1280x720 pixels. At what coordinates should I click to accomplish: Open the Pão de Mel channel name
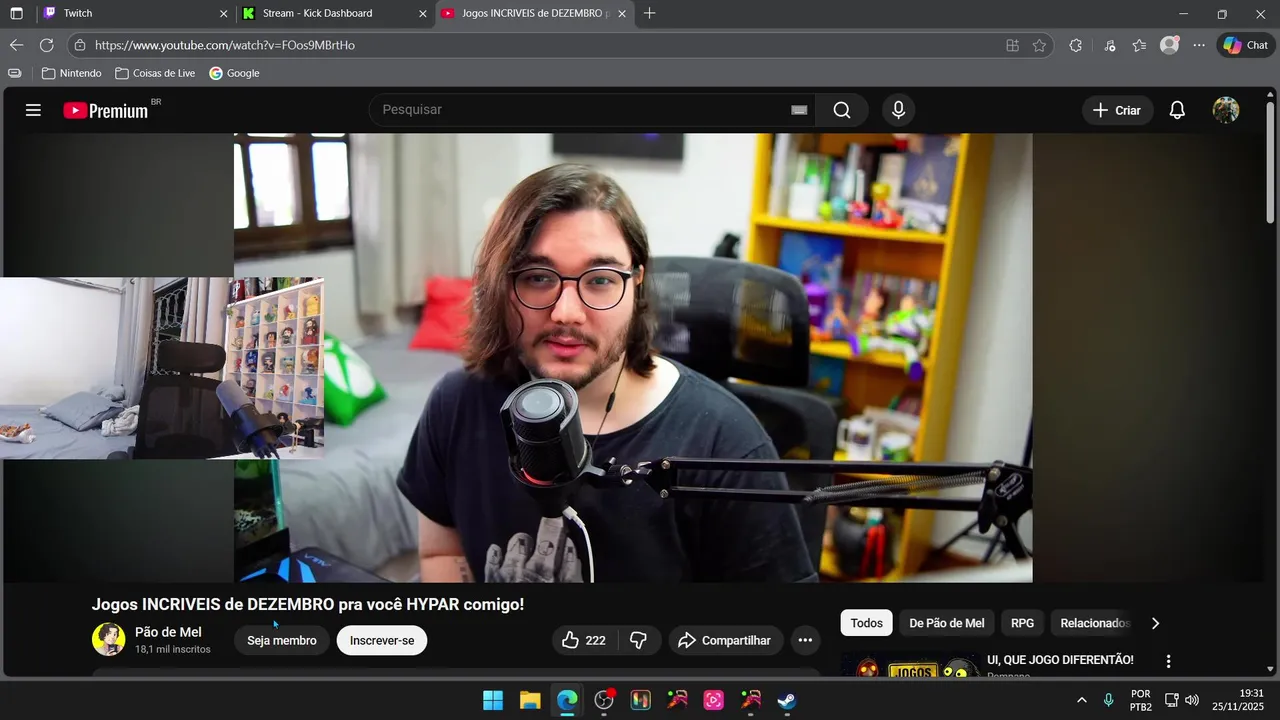(168, 632)
